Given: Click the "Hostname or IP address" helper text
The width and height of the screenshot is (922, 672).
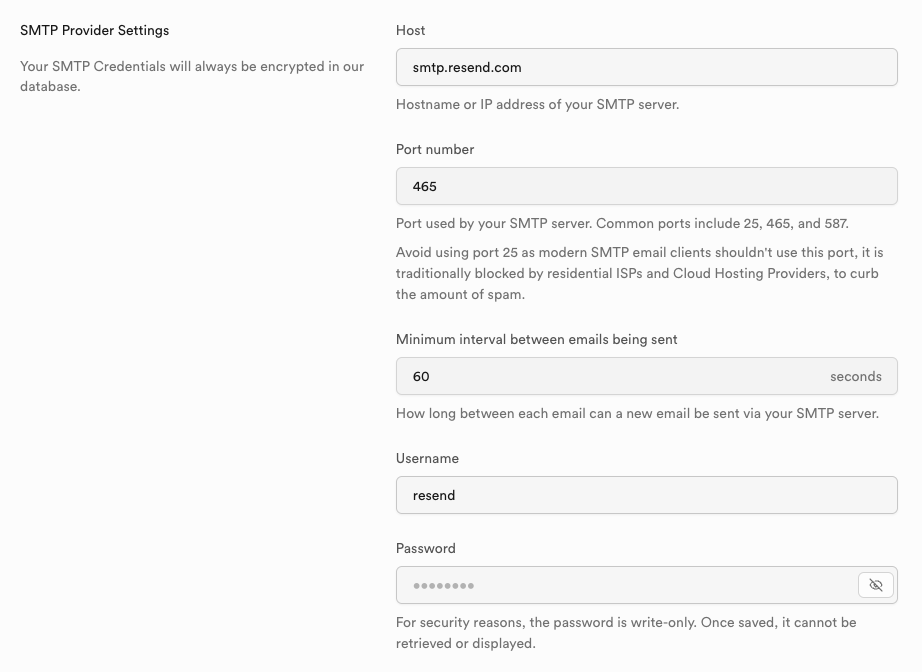Looking at the screenshot, I should pyautogui.click(x=537, y=104).
